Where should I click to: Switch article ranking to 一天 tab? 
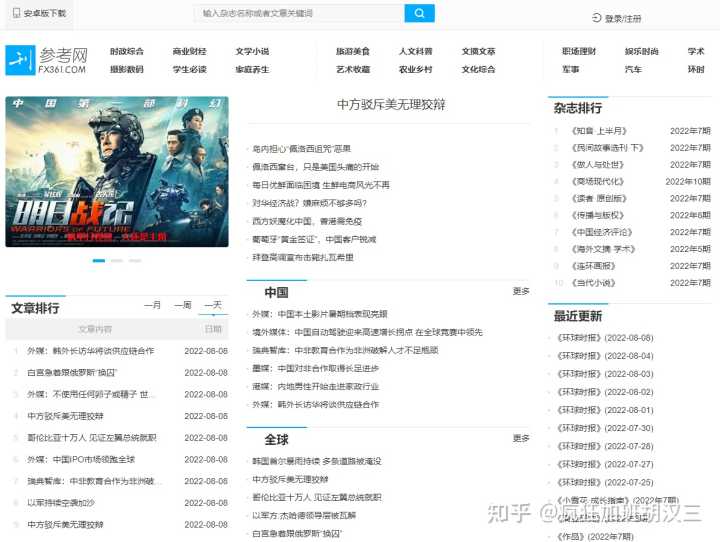point(213,305)
